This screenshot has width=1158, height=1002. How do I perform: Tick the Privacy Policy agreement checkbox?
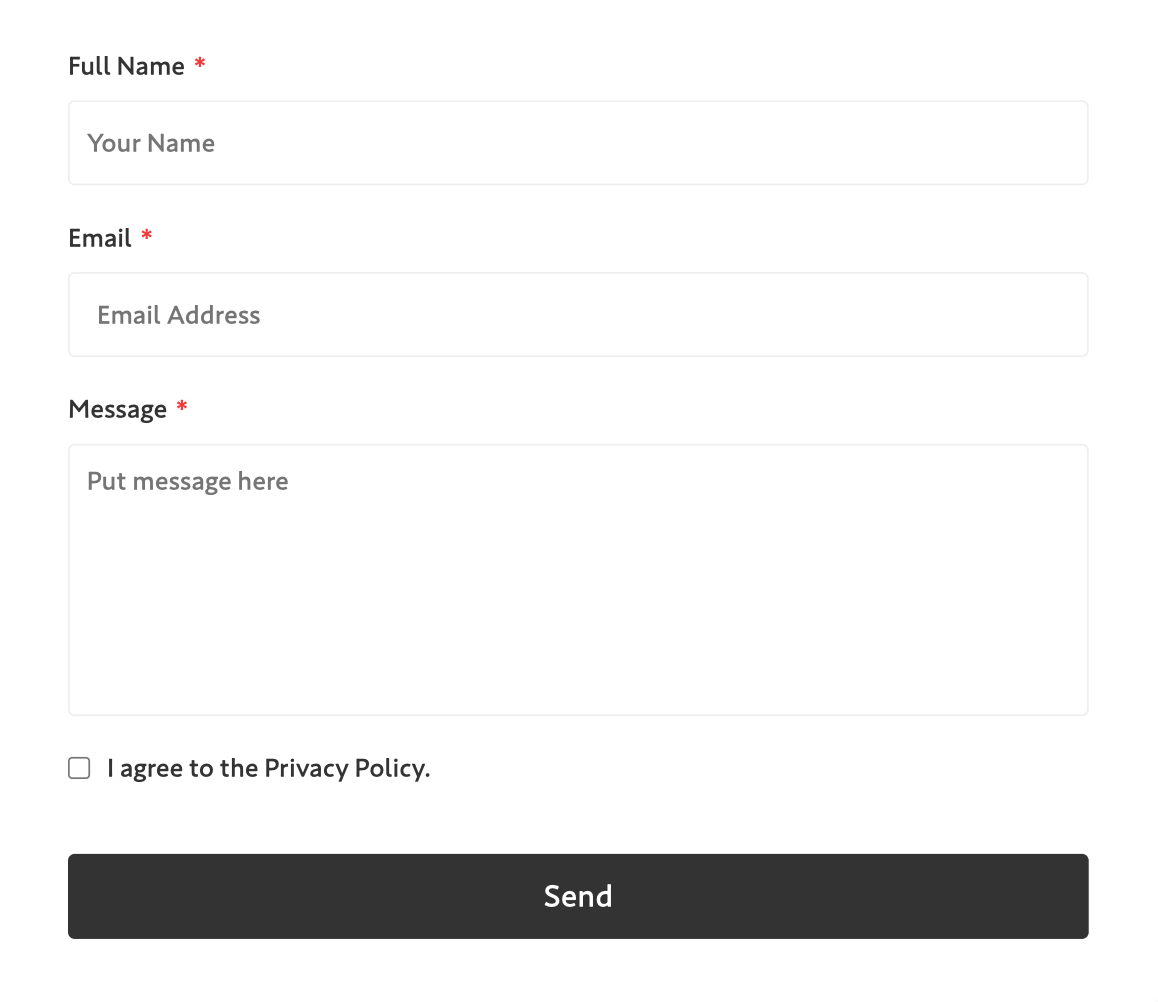pyautogui.click(x=79, y=768)
